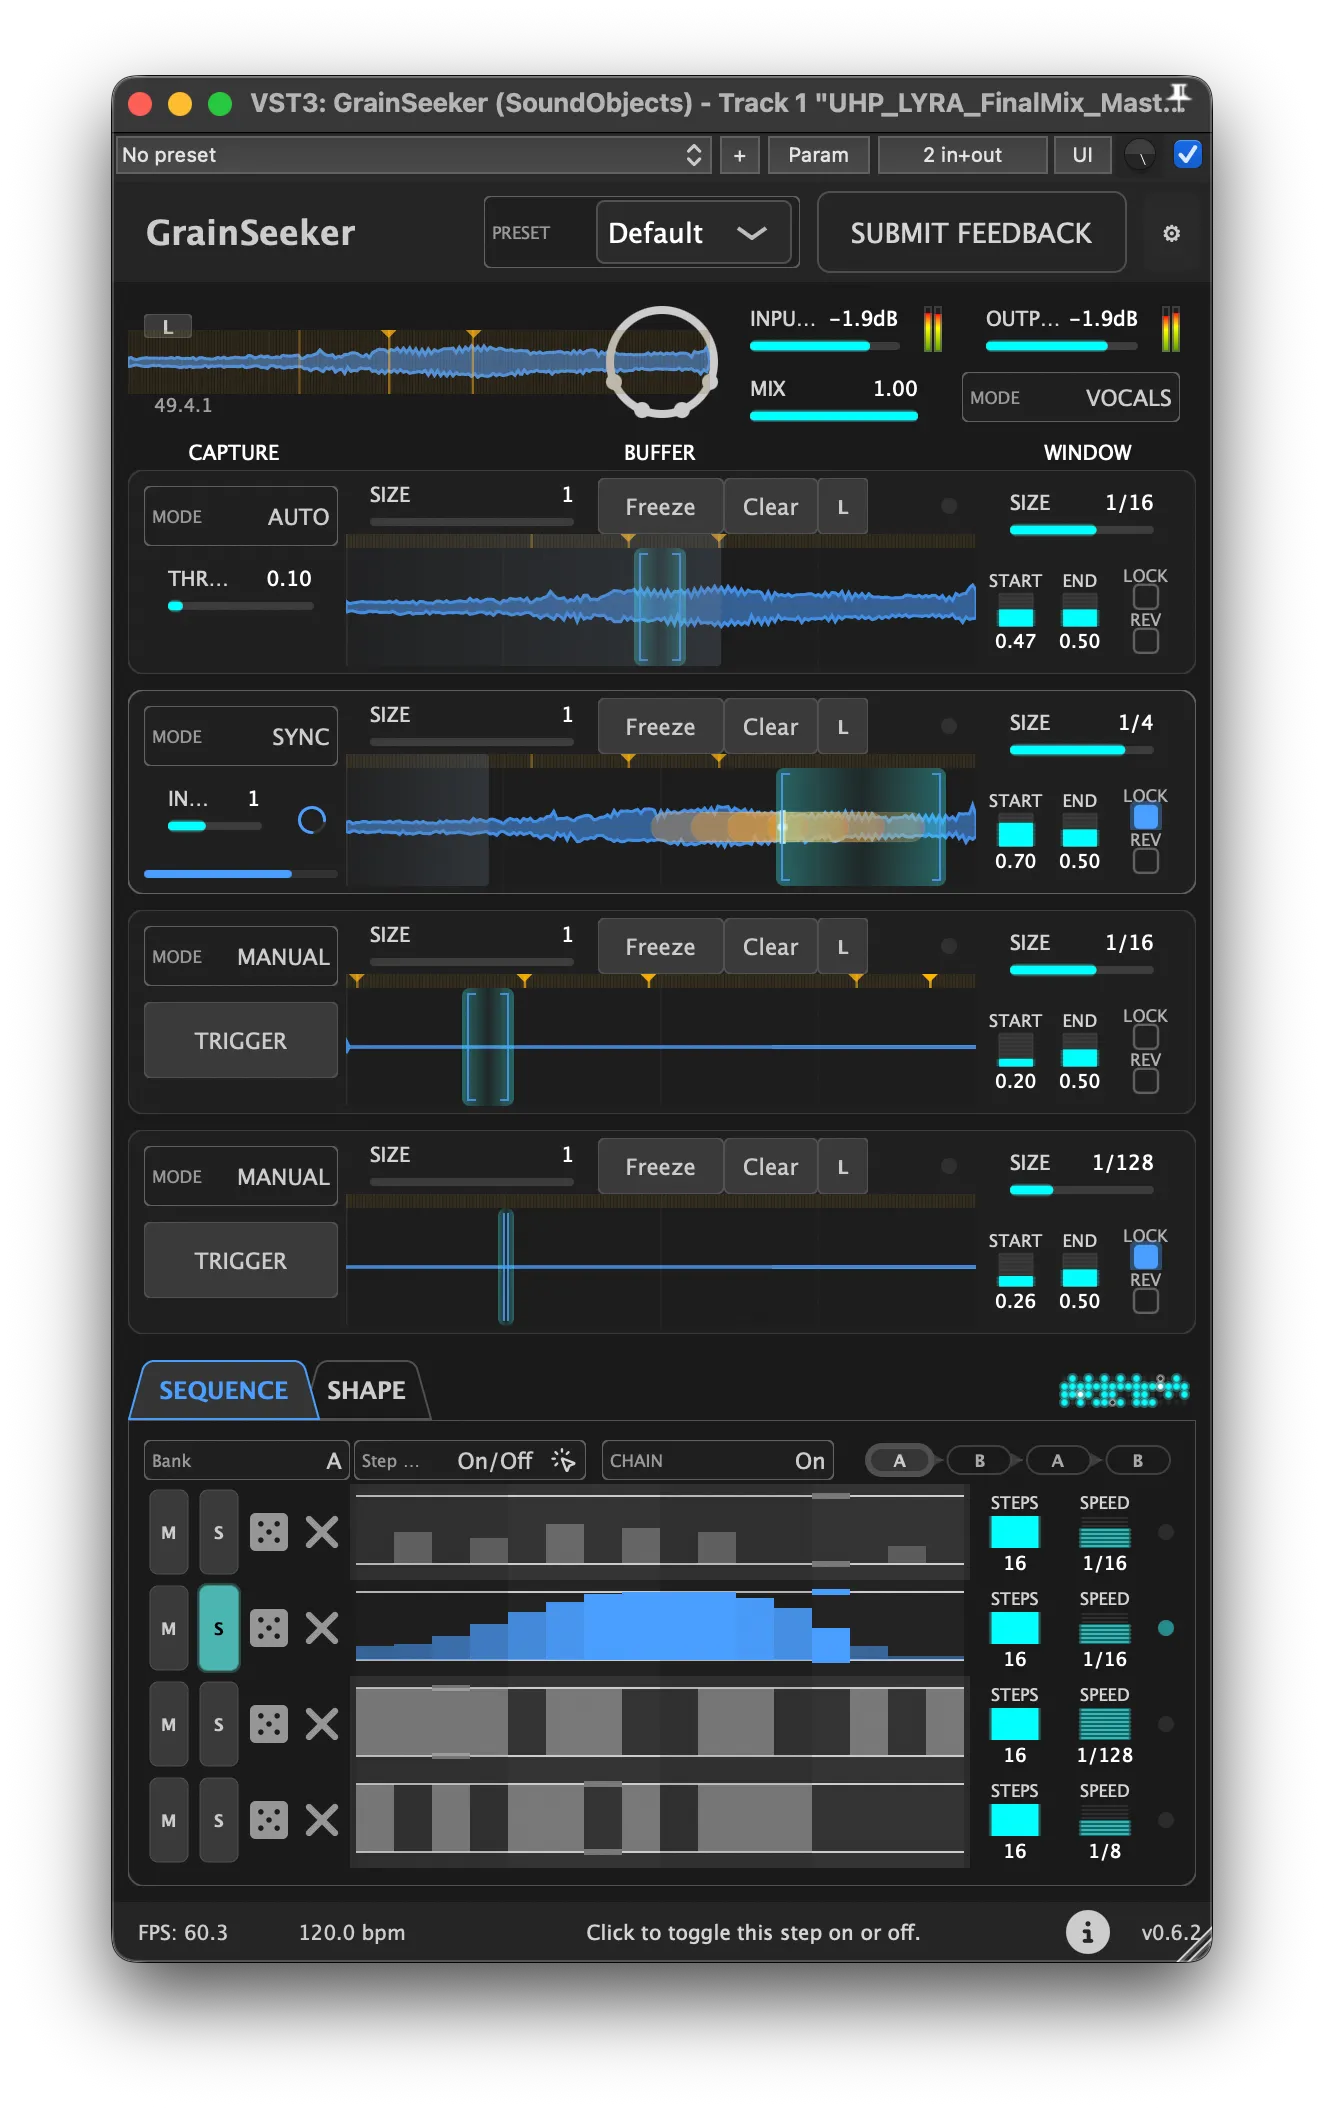Screen dimensions: 1324x2110
Task: Randomize first sequence row with dice icon
Action: coord(269,1532)
